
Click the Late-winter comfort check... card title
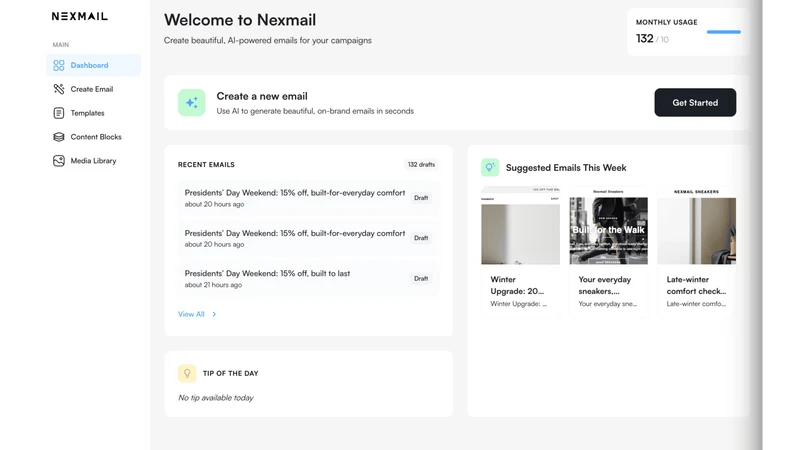coord(696,285)
